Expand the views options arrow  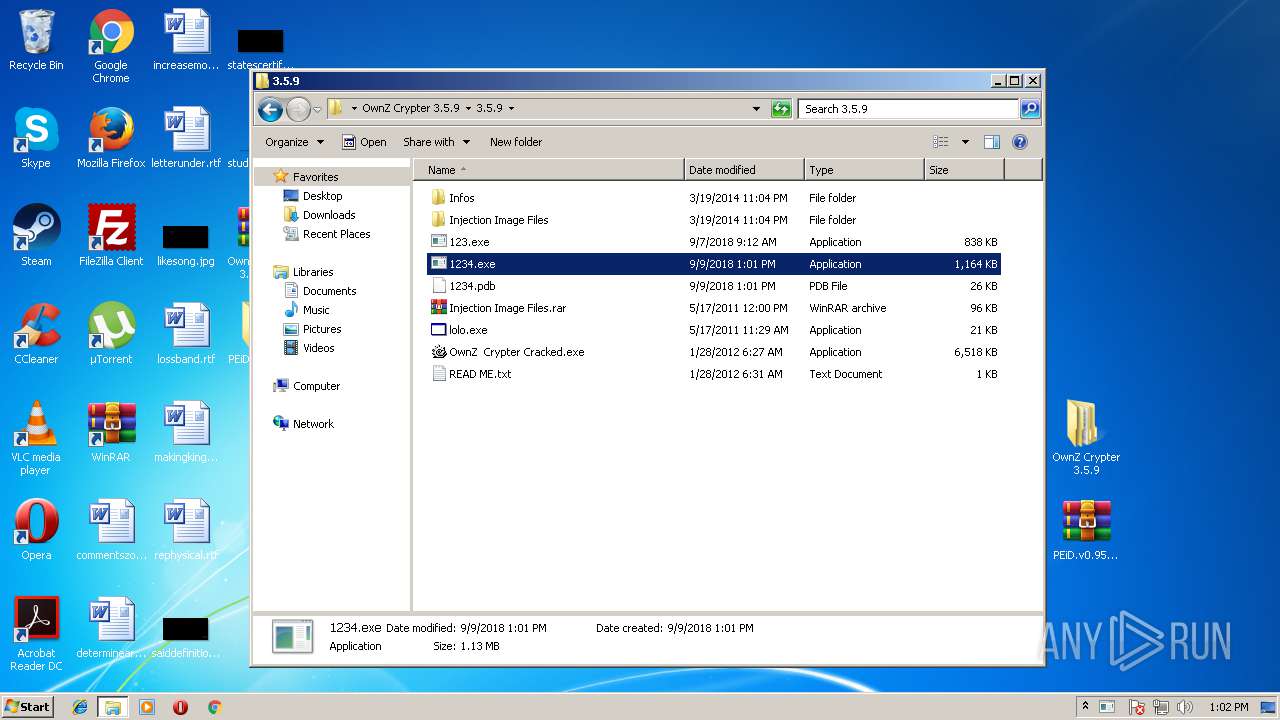pyautogui.click(x=965, y=142)
